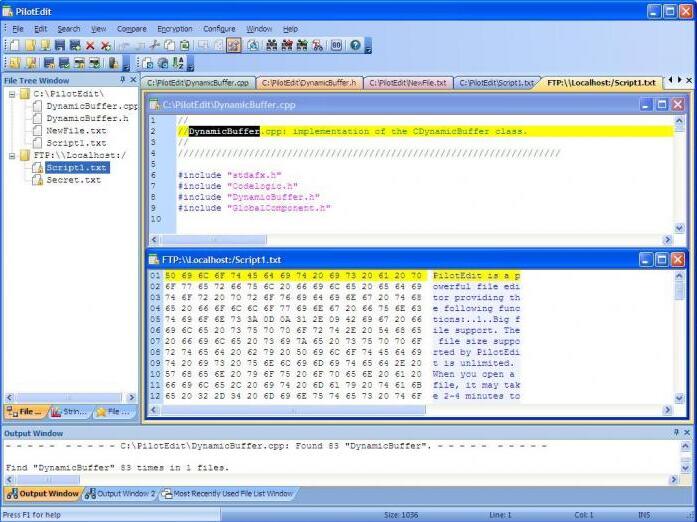
Task: Click the green binoculars Find icon
Action: [302, 45]
